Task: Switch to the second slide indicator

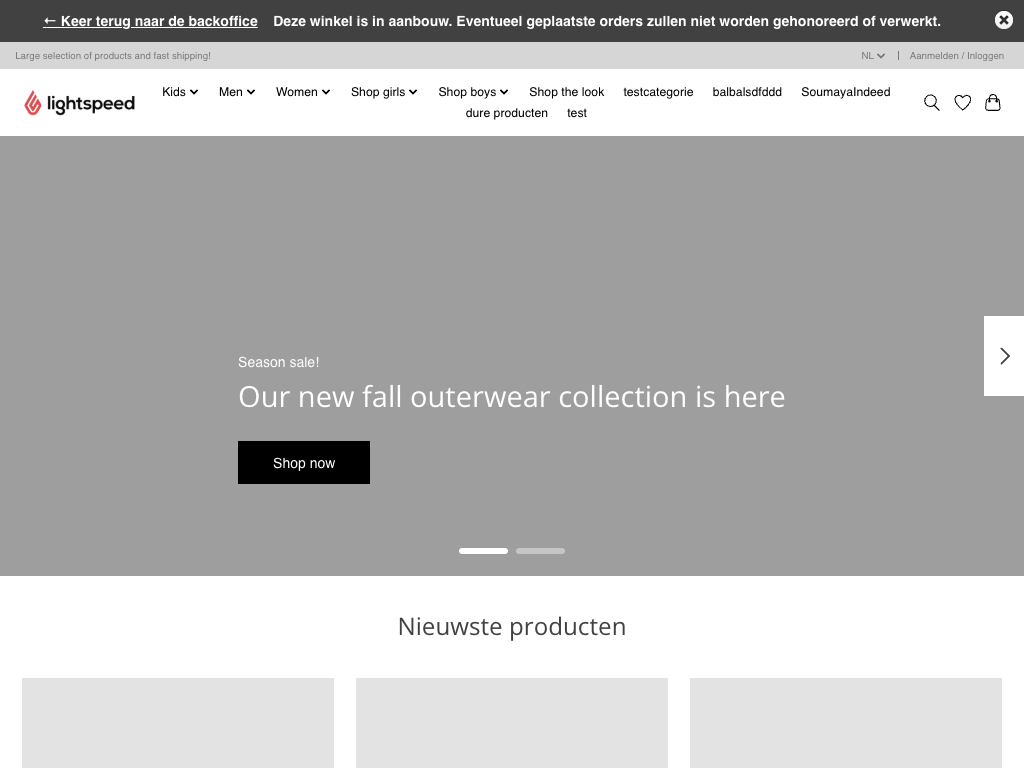Action: [540, 551]
